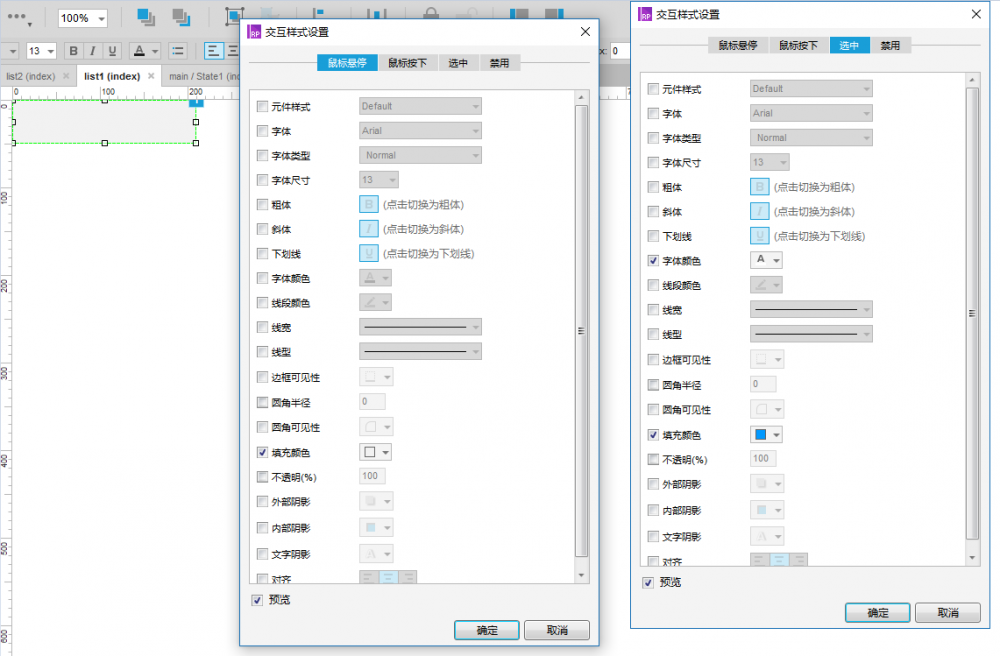The height and width of the screenshot is (656, 1000).
Task: Toggle bold formatting in the toolbar
Action: point(73,50)
